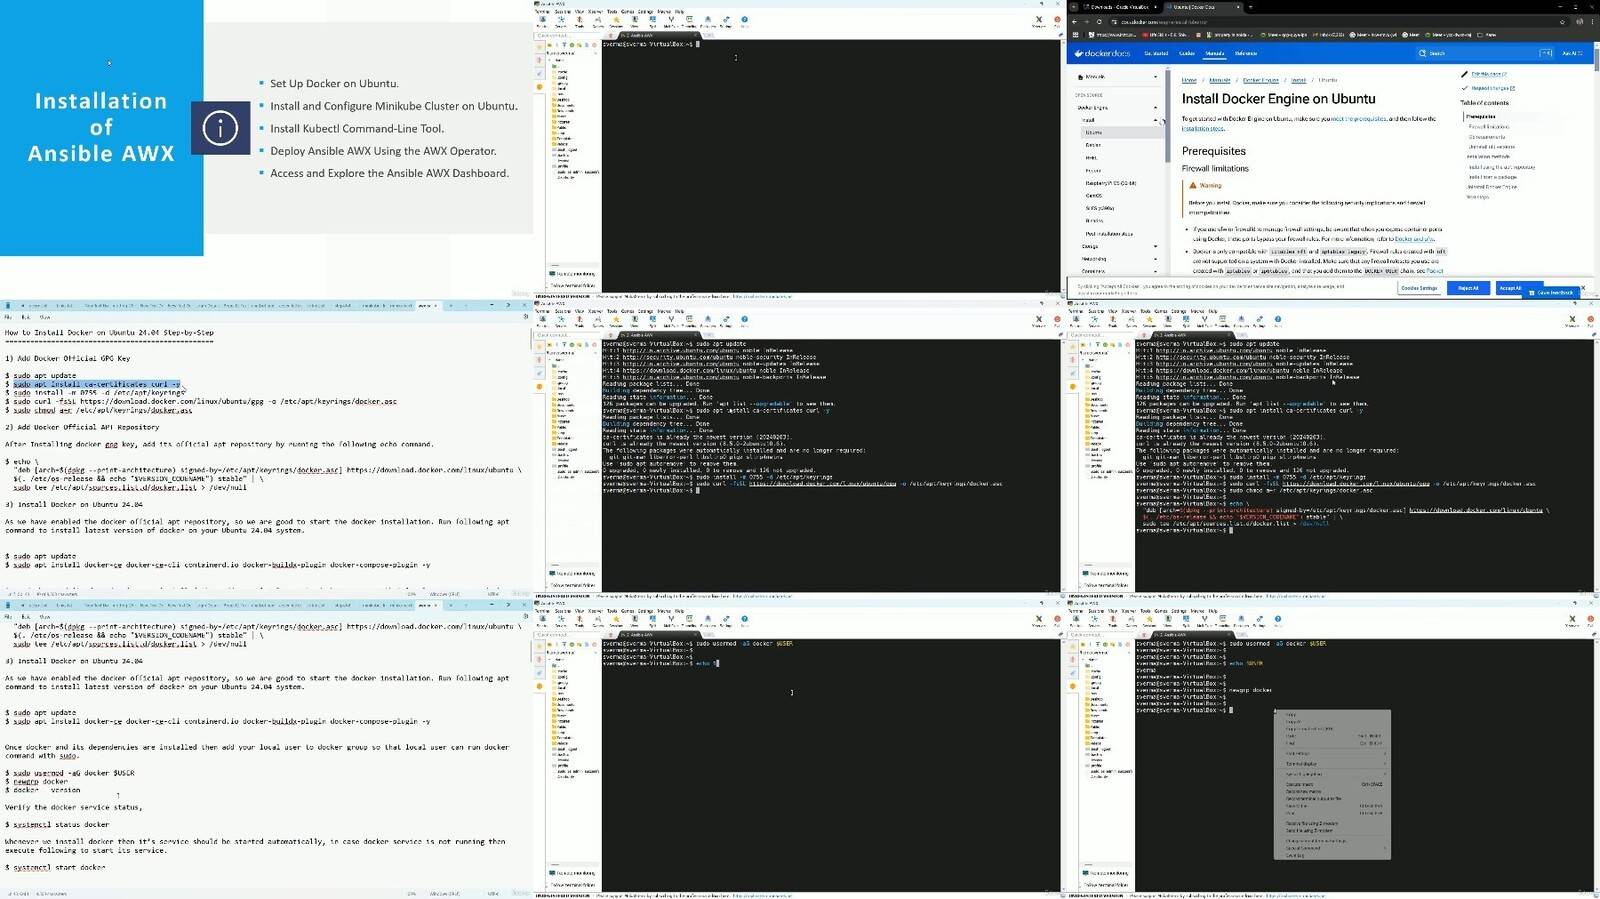This screenshot has height=899, width=1600.
Task: Open Sessions star sidebar tab in single-prompt MobaXterm window
Action: point(540,46)
